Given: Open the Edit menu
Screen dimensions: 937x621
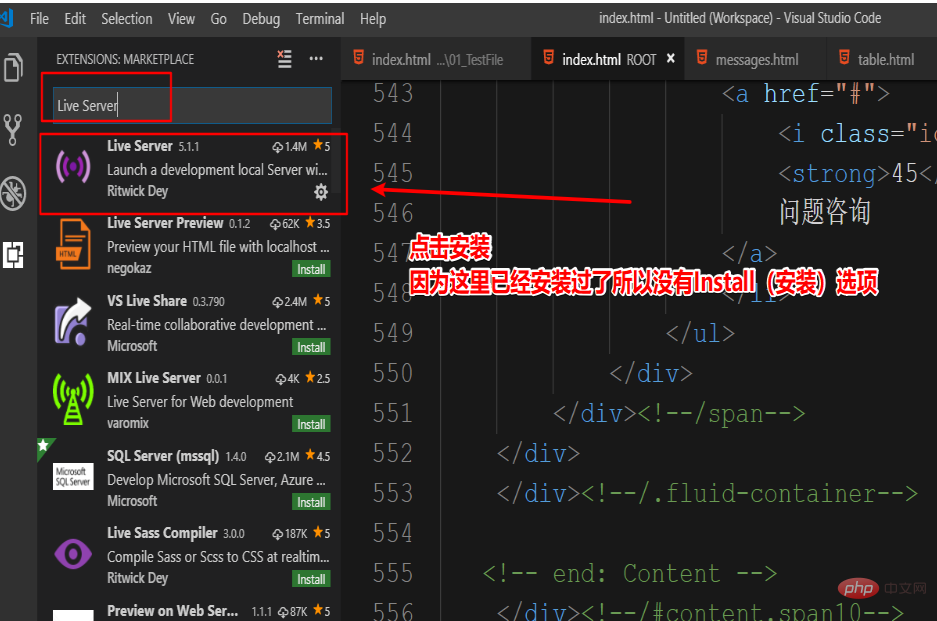Looking at the screenshot, I should point(75,19).
